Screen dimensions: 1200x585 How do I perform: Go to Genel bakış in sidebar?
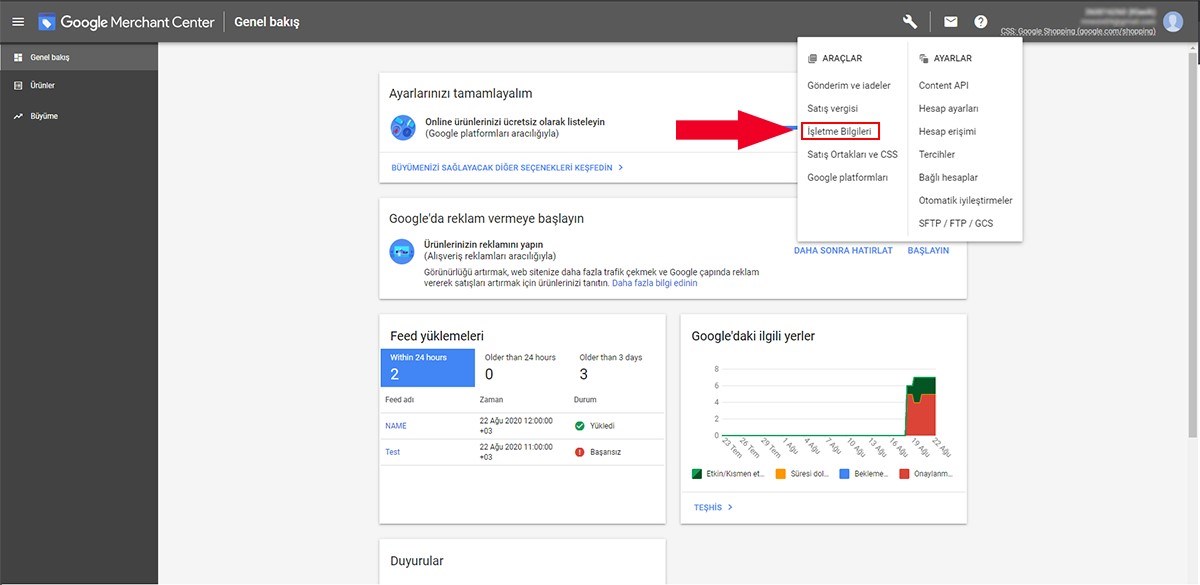[79, 58]
